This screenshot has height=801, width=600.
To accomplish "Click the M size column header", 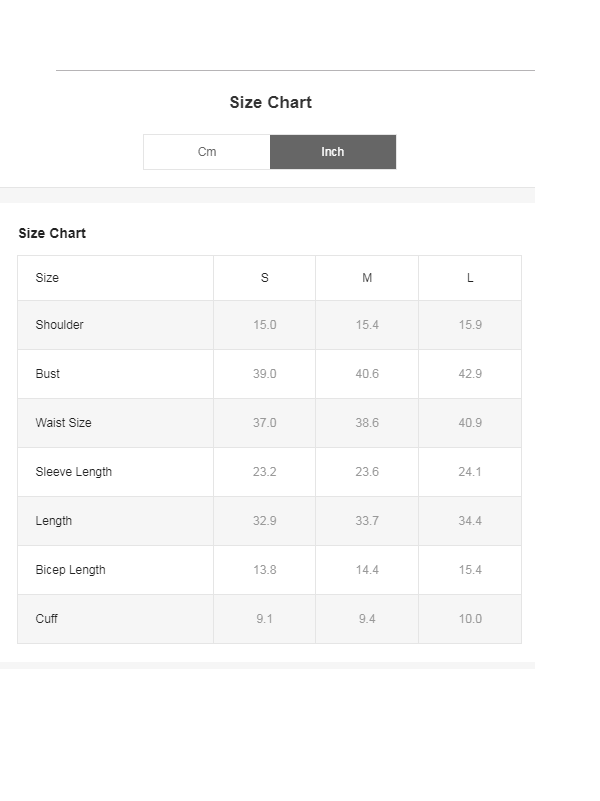I will [x=367, y=278].
